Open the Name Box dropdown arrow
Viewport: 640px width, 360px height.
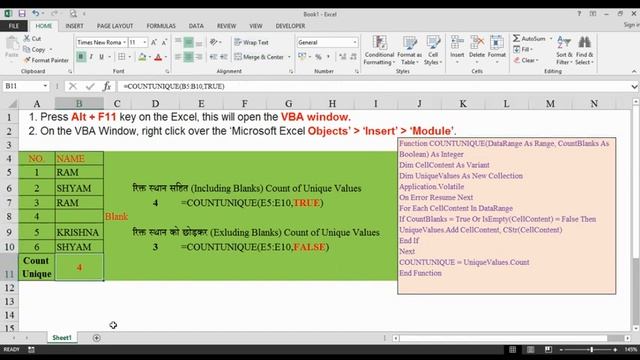point(45,86)
